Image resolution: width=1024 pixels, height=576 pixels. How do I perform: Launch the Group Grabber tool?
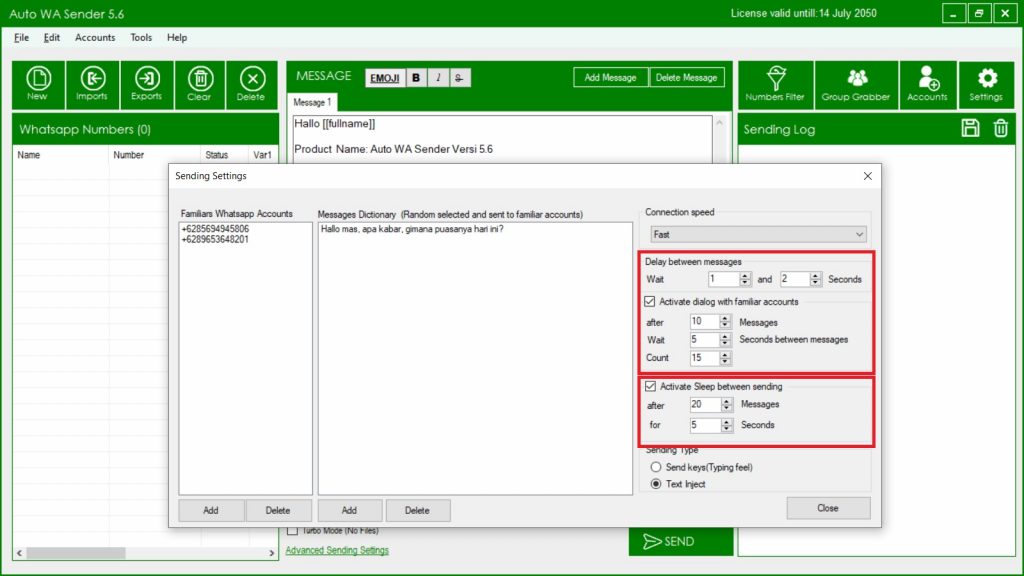click(856, 83)
